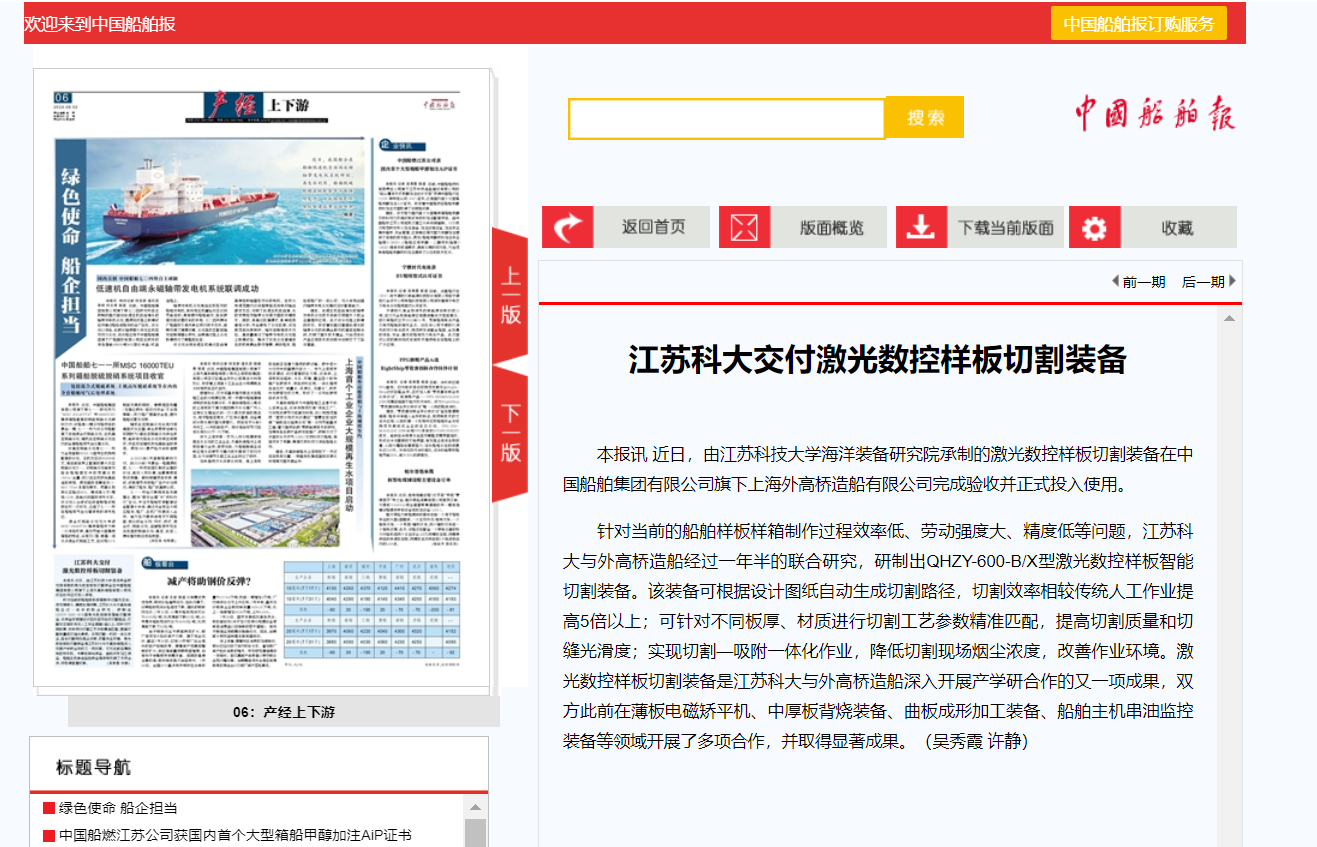Click the red return-arrow icon for 返回首页
The height and width of the screenshot is (847, 1317).
click(x=567, y=227)
